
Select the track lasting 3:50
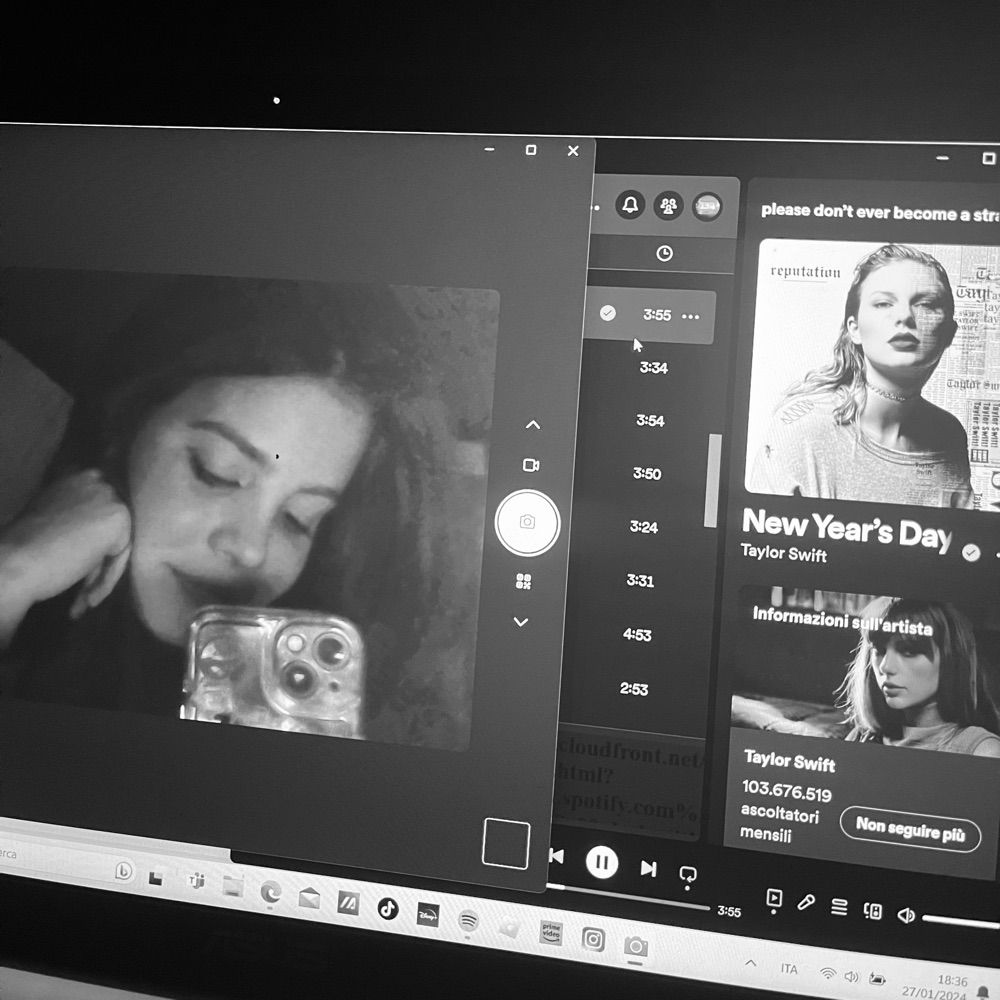(647, 474)
